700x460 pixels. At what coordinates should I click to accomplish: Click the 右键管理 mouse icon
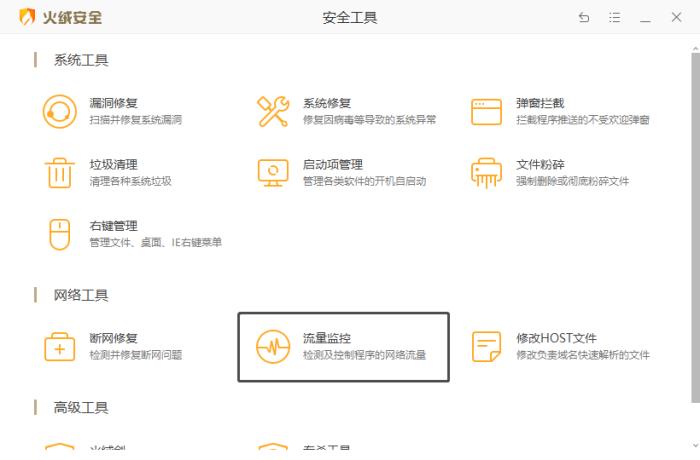(59, 234)
